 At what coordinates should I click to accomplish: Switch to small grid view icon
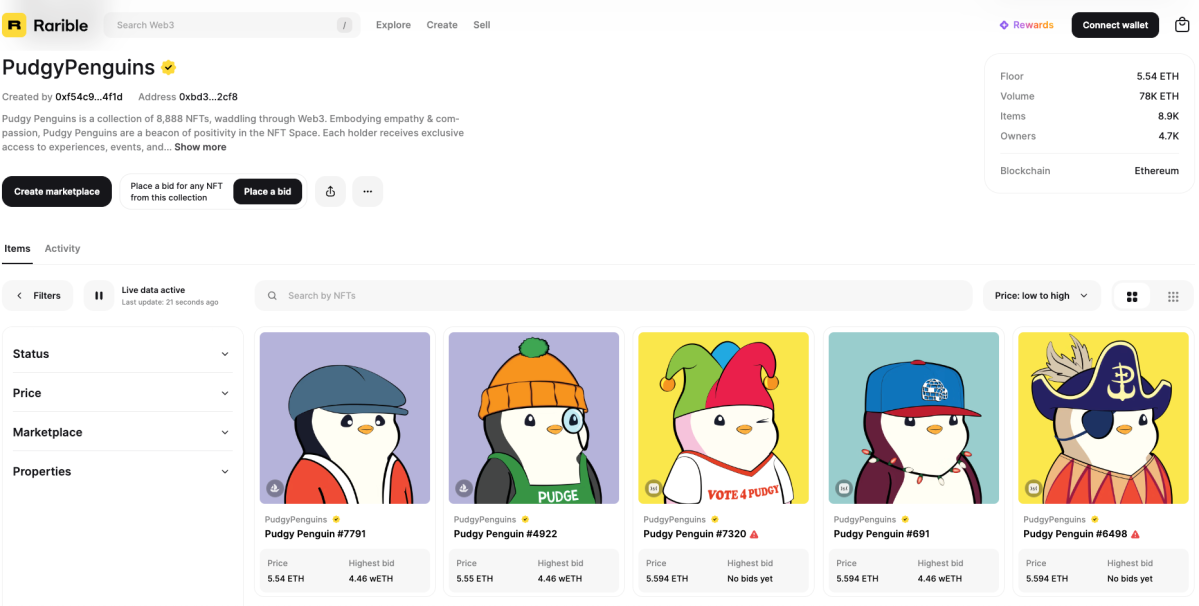1173,297
